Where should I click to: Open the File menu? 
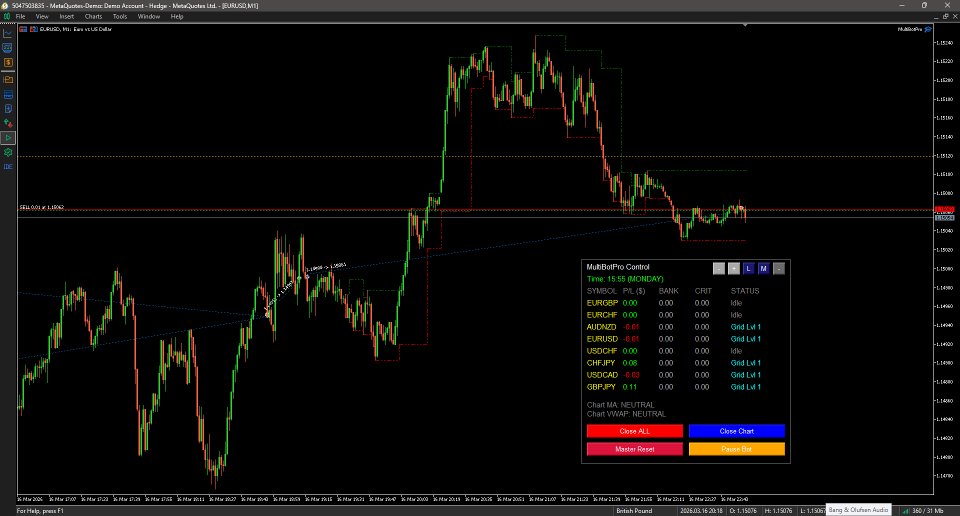point(20,17)
